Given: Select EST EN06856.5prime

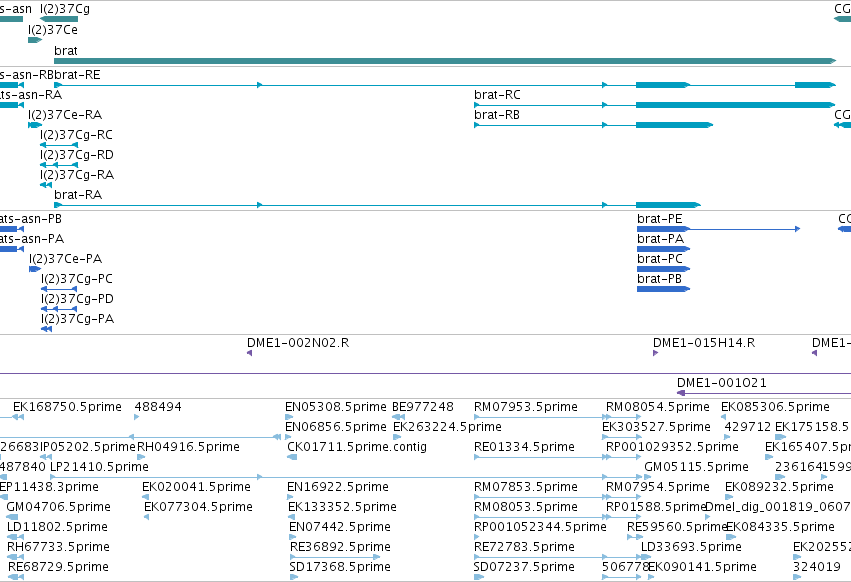Looking at the screenshot, I should (x=336, y=427).
